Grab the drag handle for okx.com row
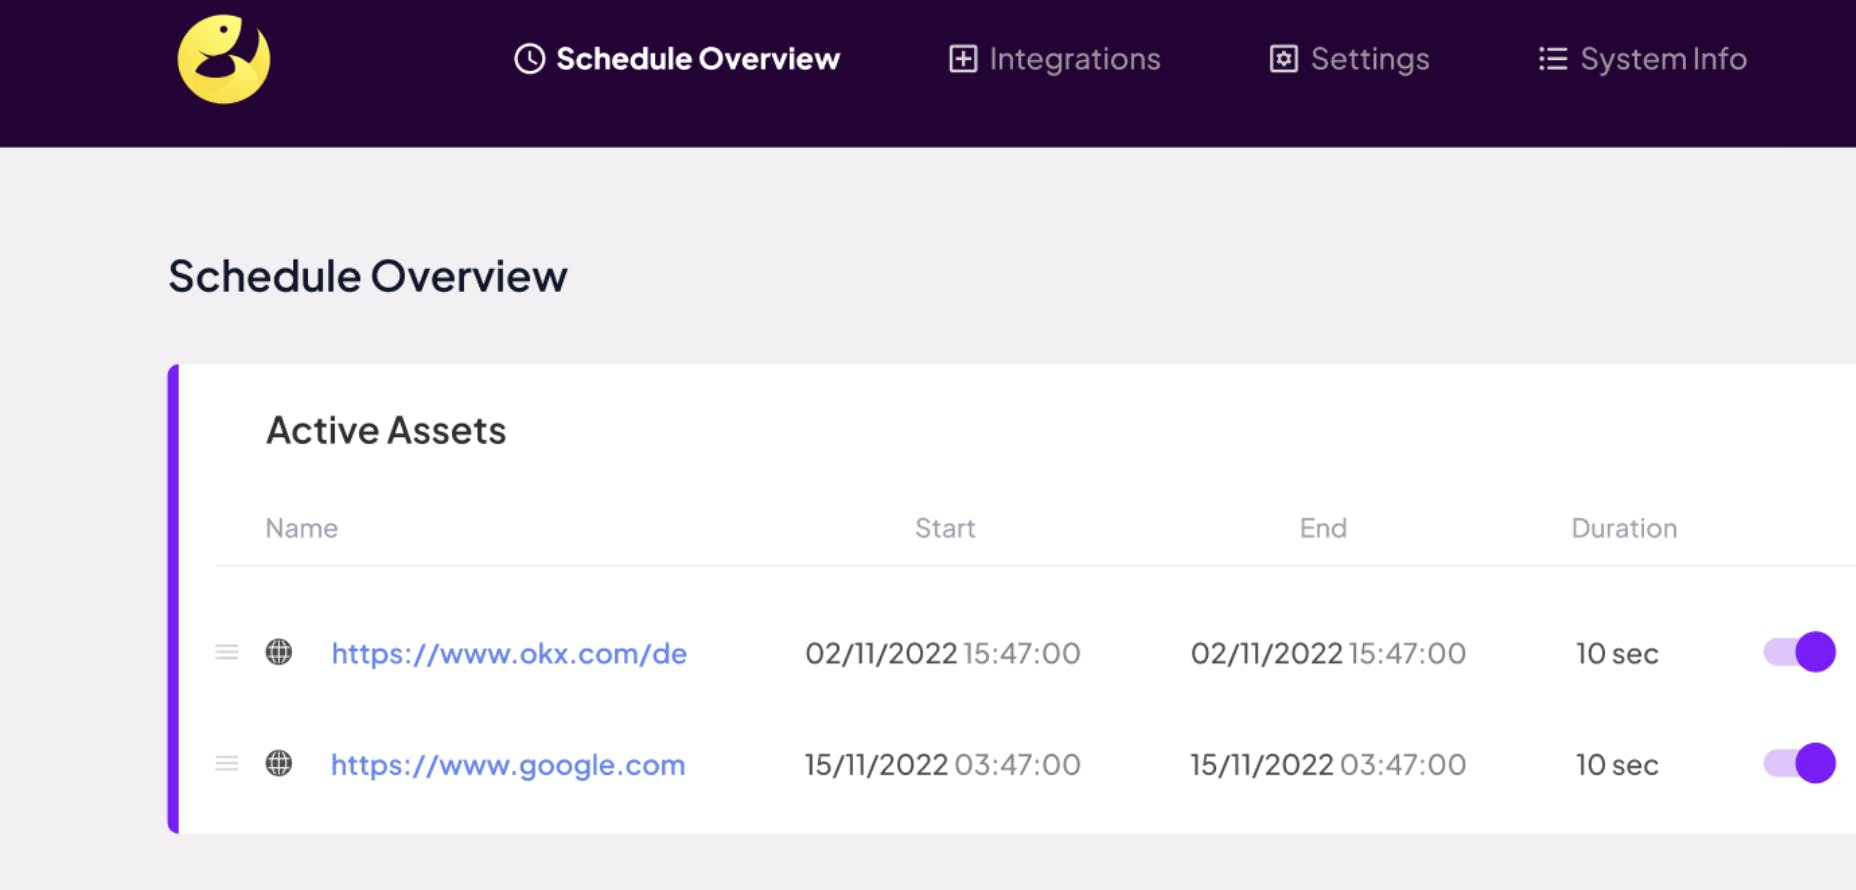The image size is (1856, 890). pos(227,653)
